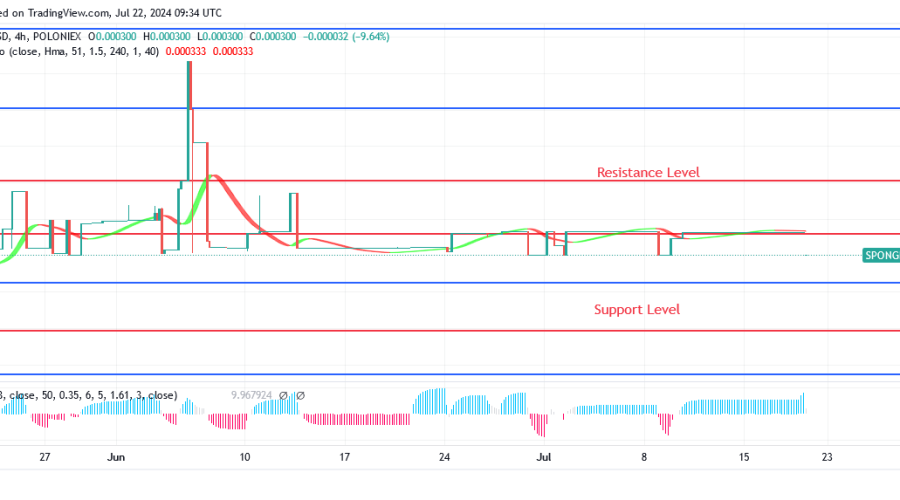Click the high value H0.000300
900x500 pixels.
[166, 36]
